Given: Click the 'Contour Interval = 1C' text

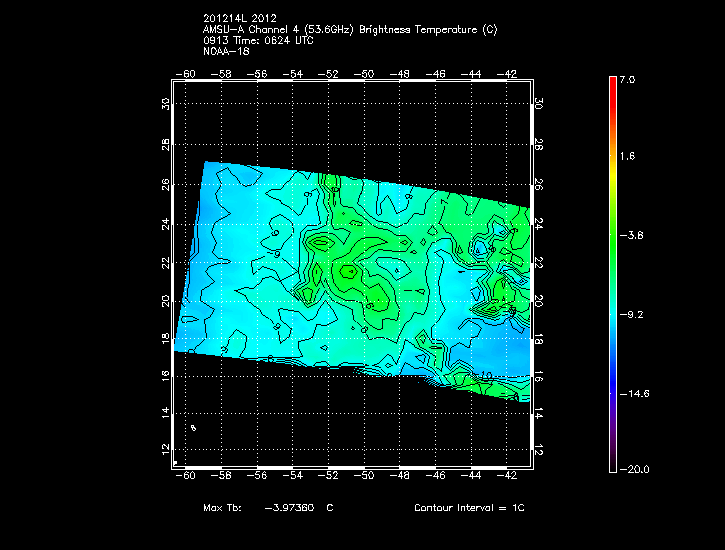Looking at the screenshot, I should [x=469, y=508].
